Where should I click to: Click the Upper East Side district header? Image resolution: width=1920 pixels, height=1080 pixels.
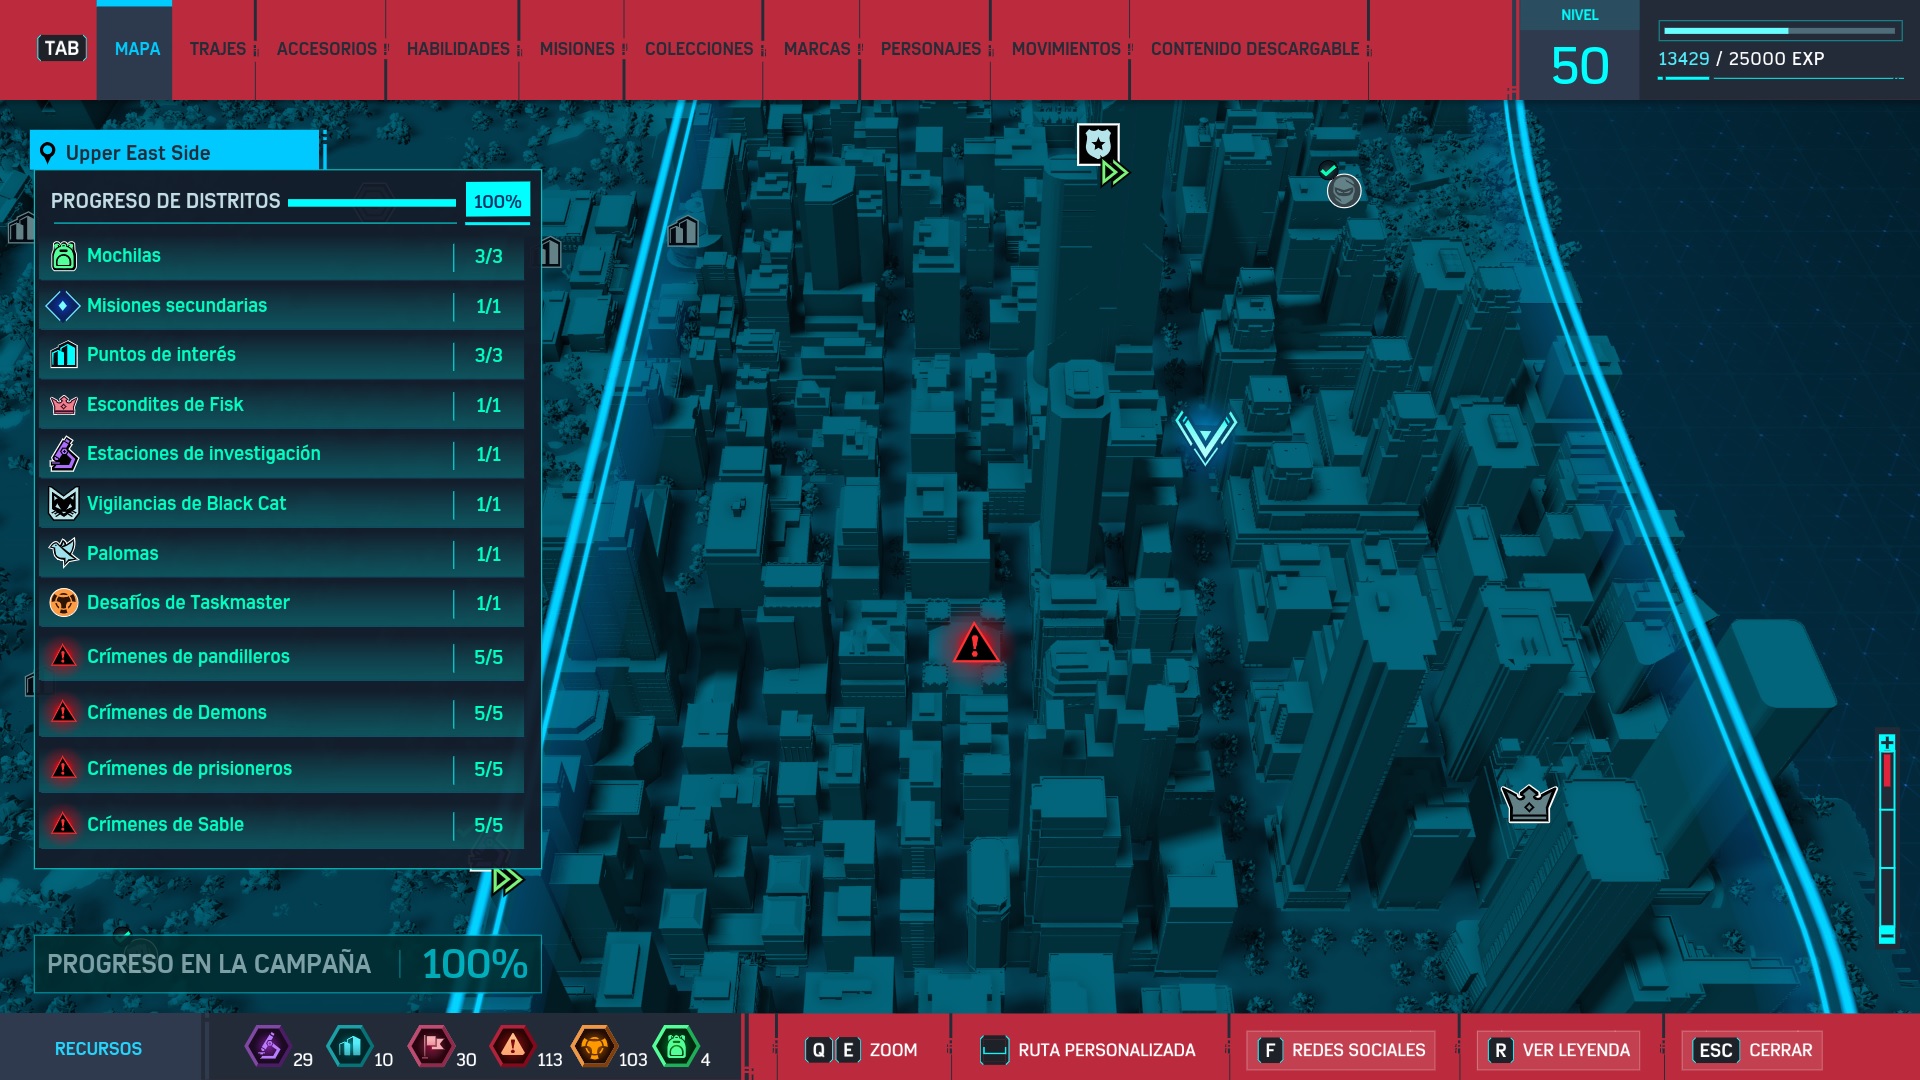176,153
